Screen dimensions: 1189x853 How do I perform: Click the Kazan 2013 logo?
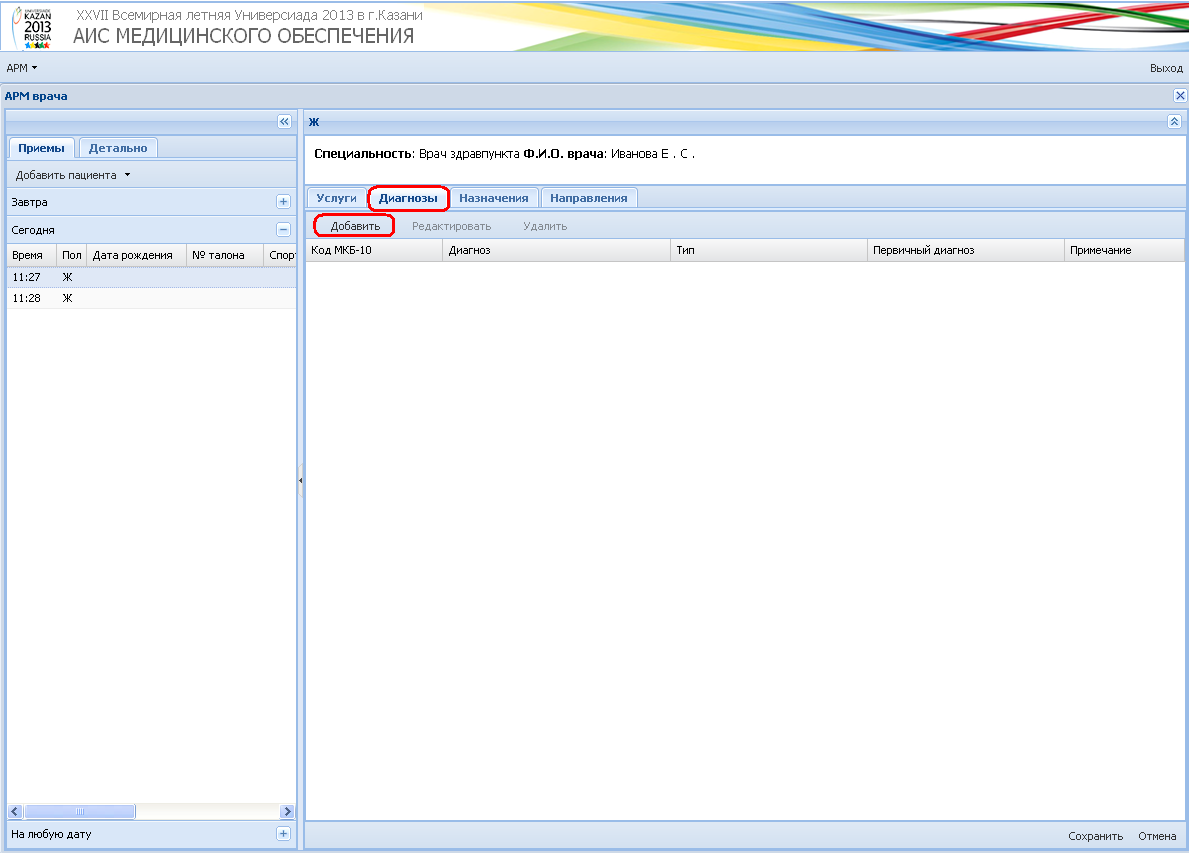click(32, 27)
